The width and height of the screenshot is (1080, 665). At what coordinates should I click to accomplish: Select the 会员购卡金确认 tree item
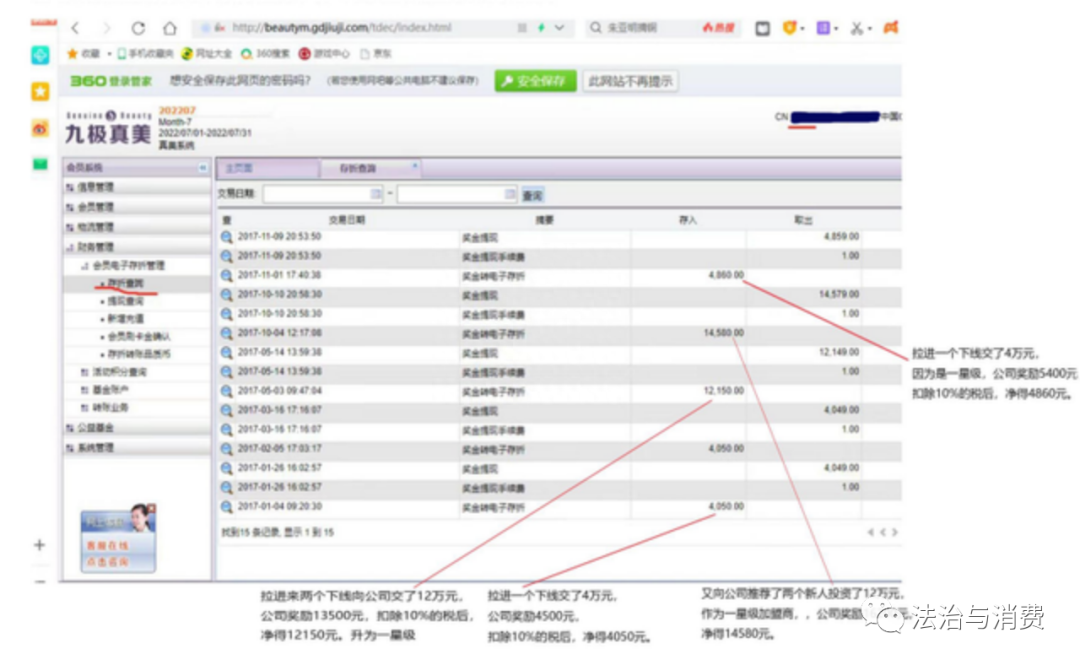[138, 336]
